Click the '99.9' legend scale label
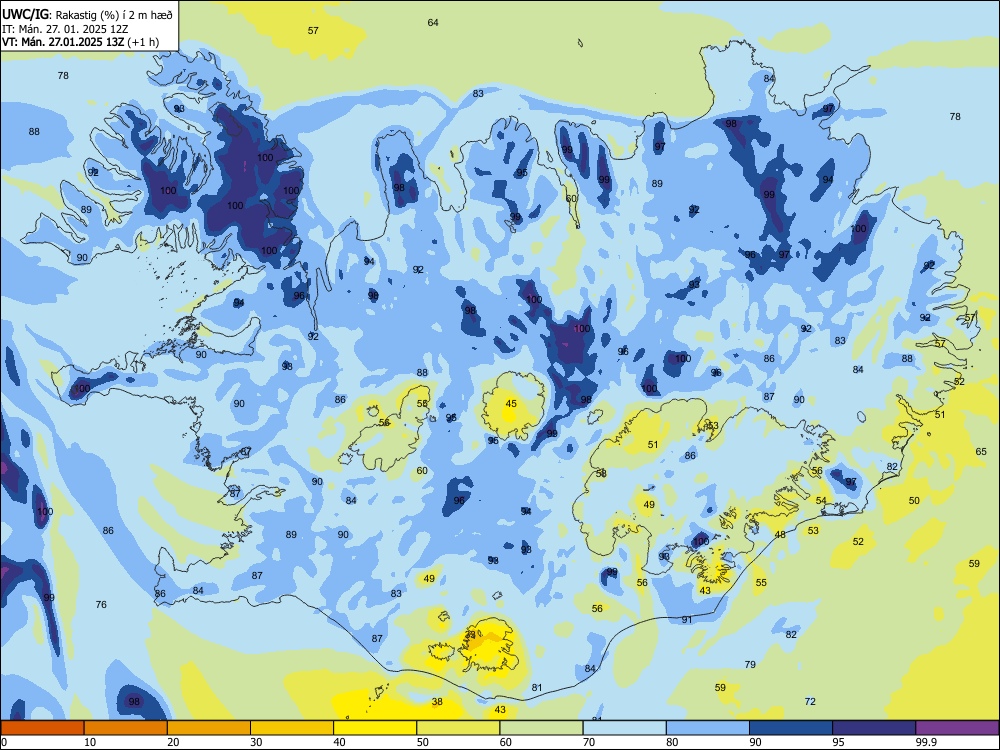The width and height of the screenshot is (1000, 750). coord(925,742)
